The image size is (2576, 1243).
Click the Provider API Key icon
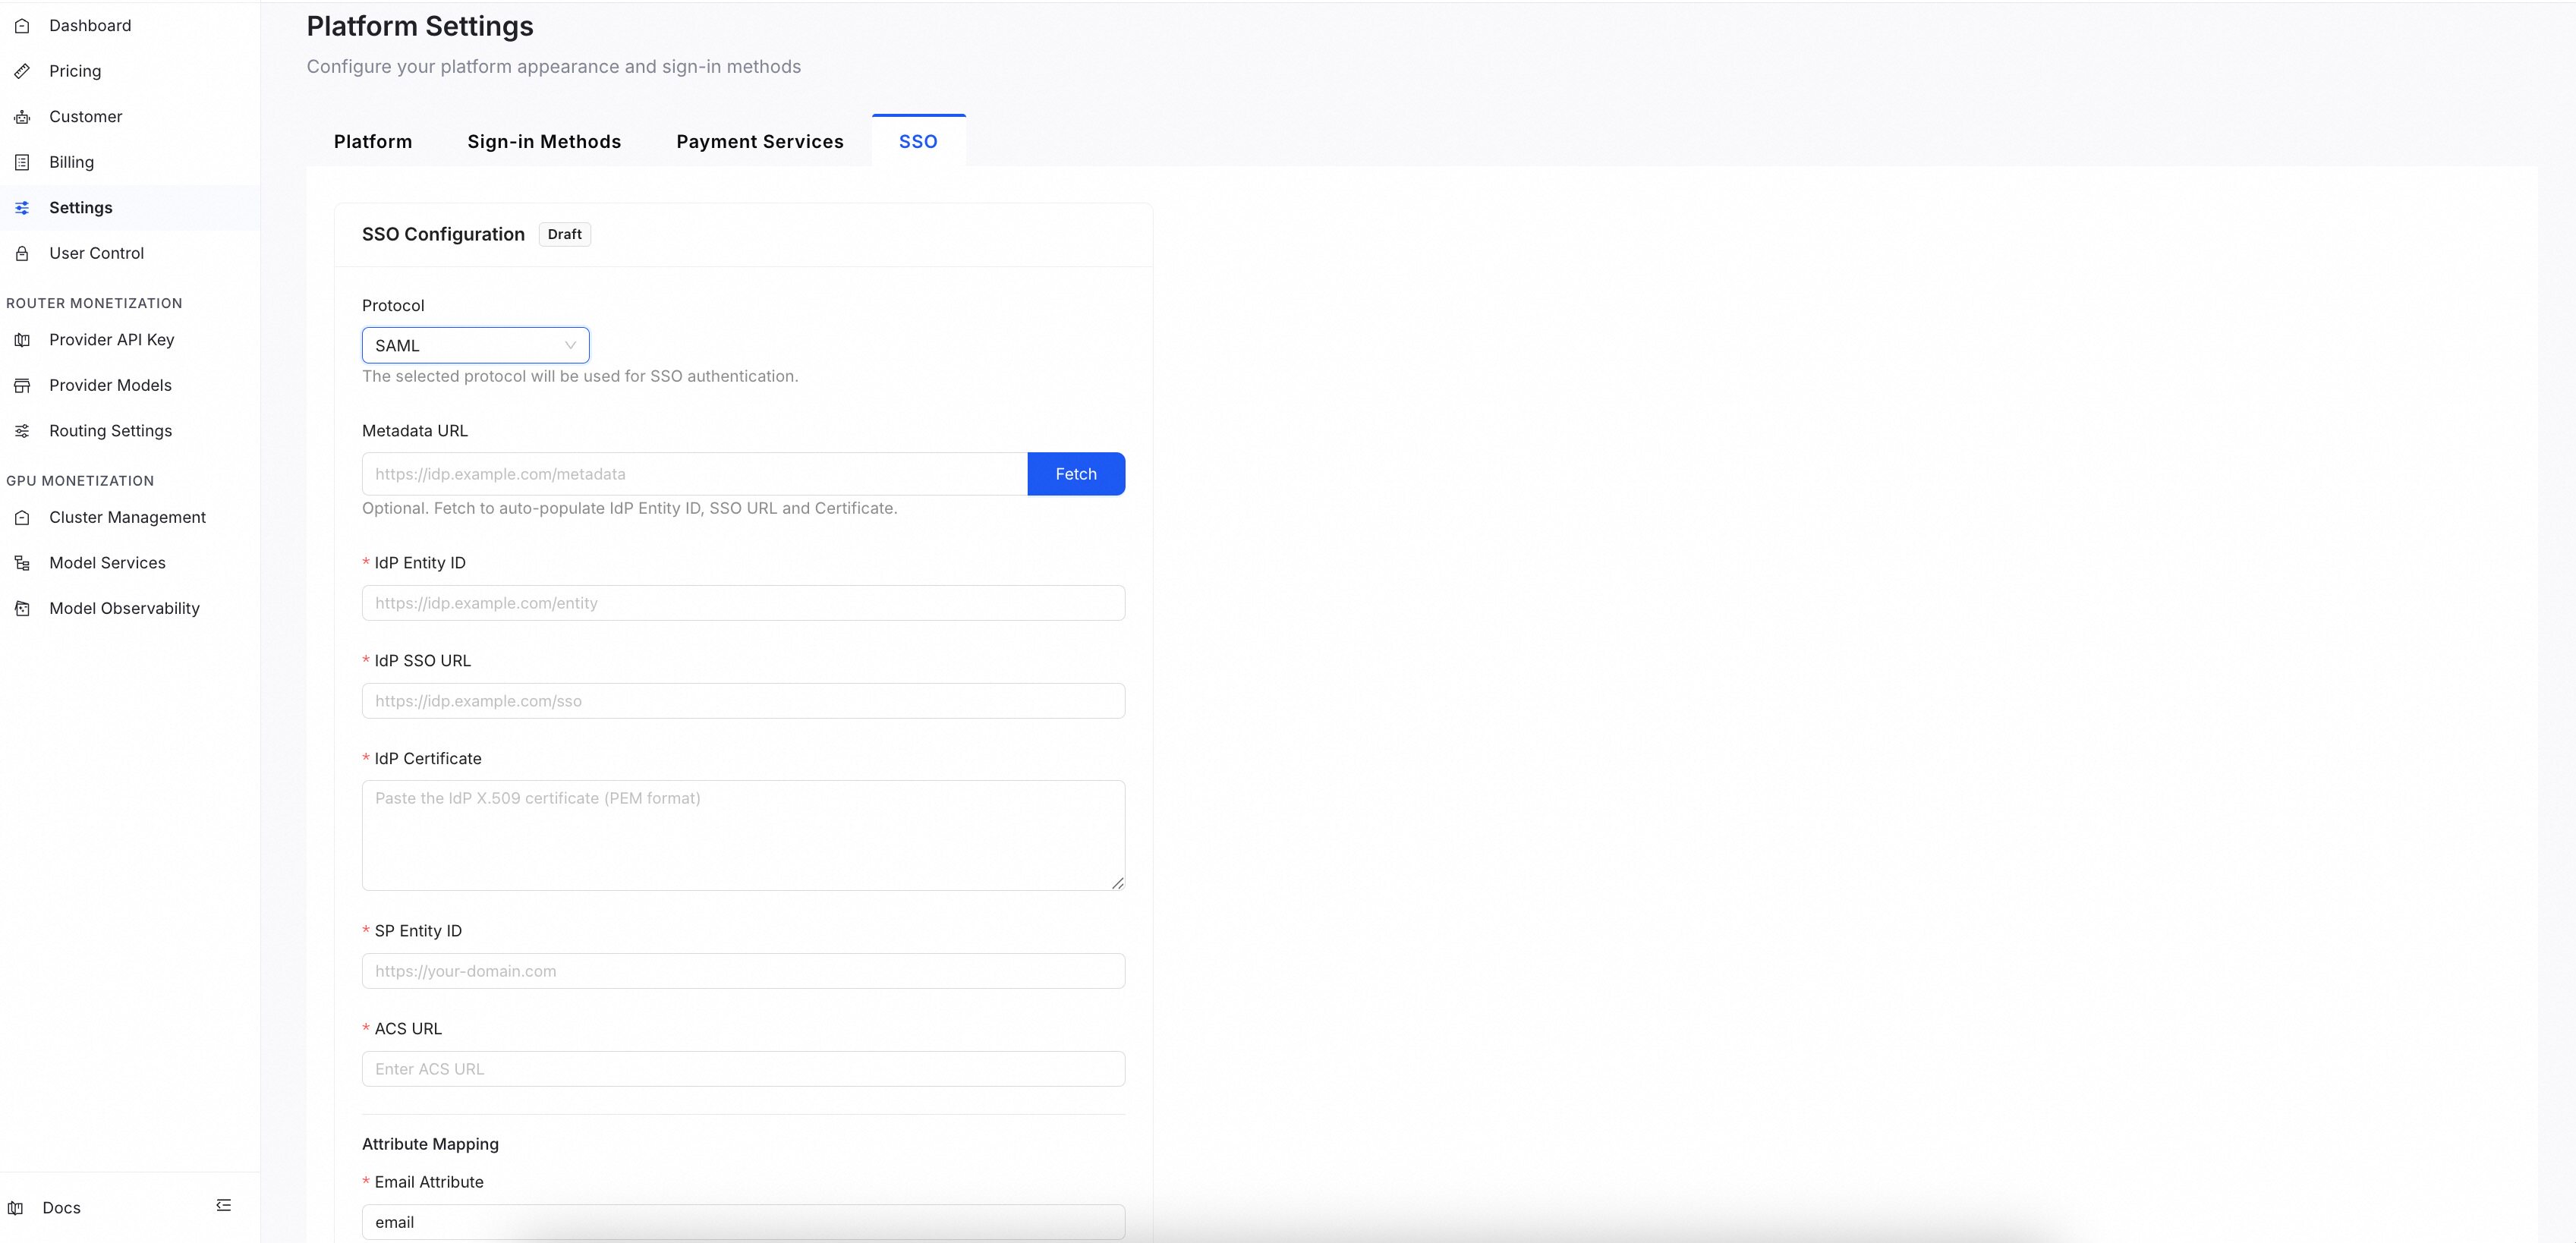tap(22, 340)
